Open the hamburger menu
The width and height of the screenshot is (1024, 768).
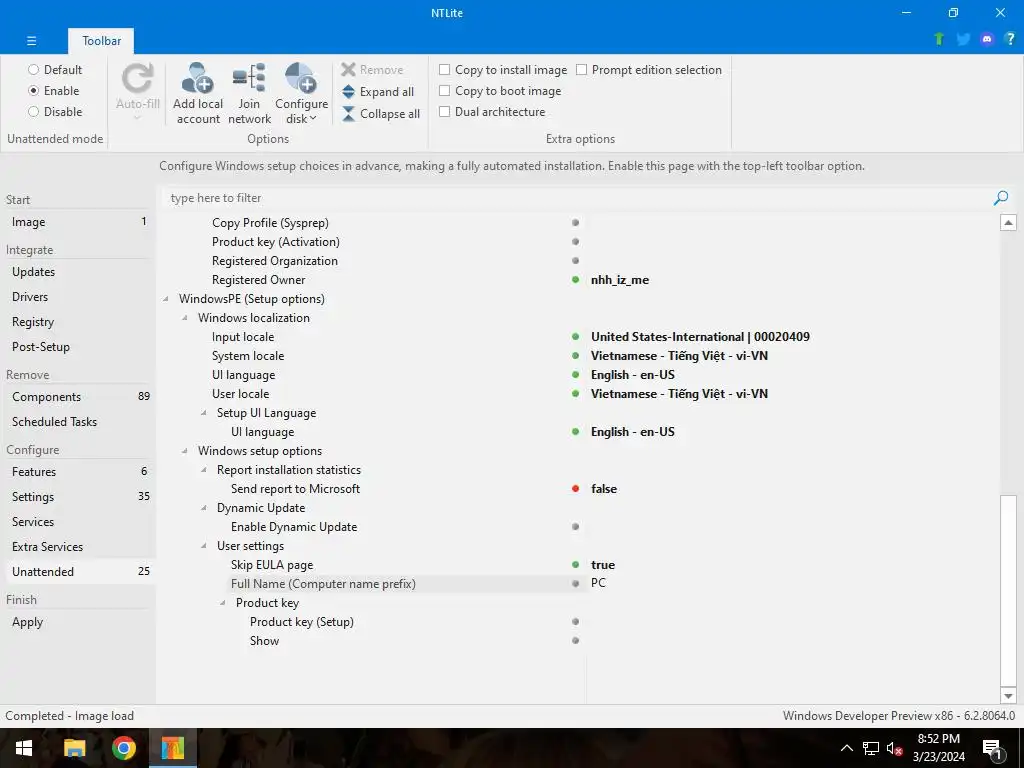[31, 40]
